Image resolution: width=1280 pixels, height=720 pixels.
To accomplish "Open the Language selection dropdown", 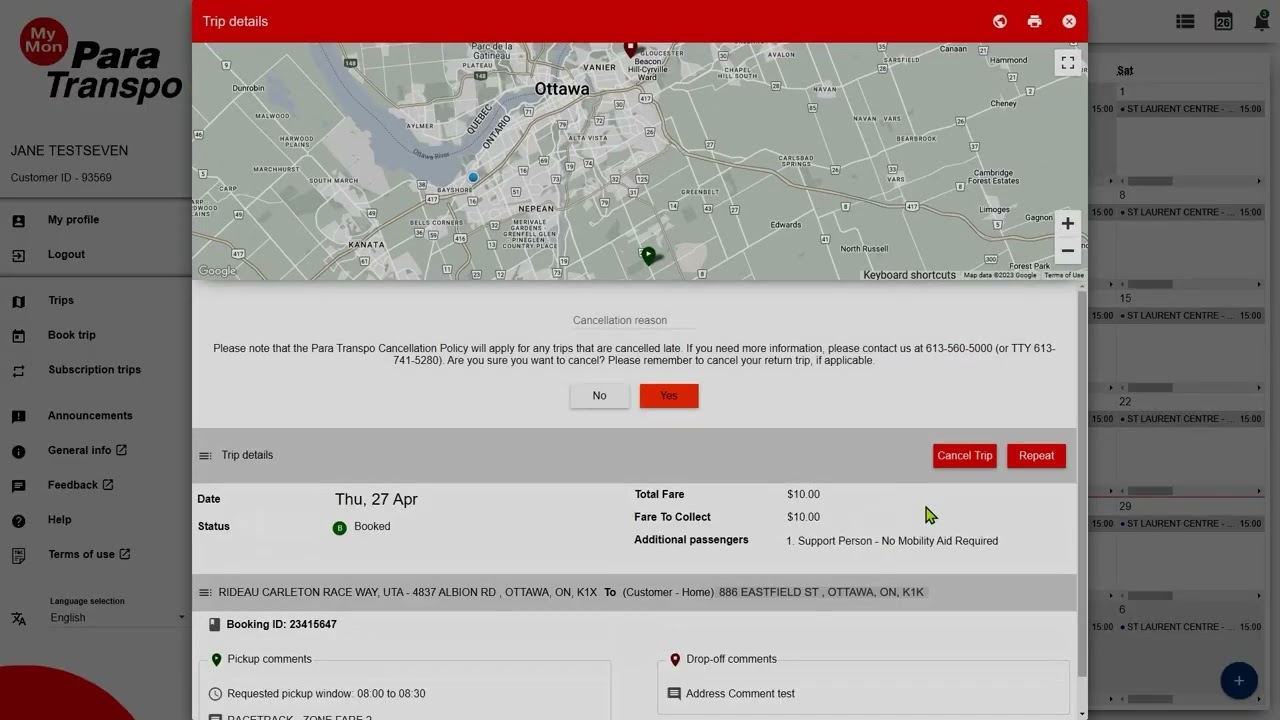I will pyautogui.click(x=118, y=618).
